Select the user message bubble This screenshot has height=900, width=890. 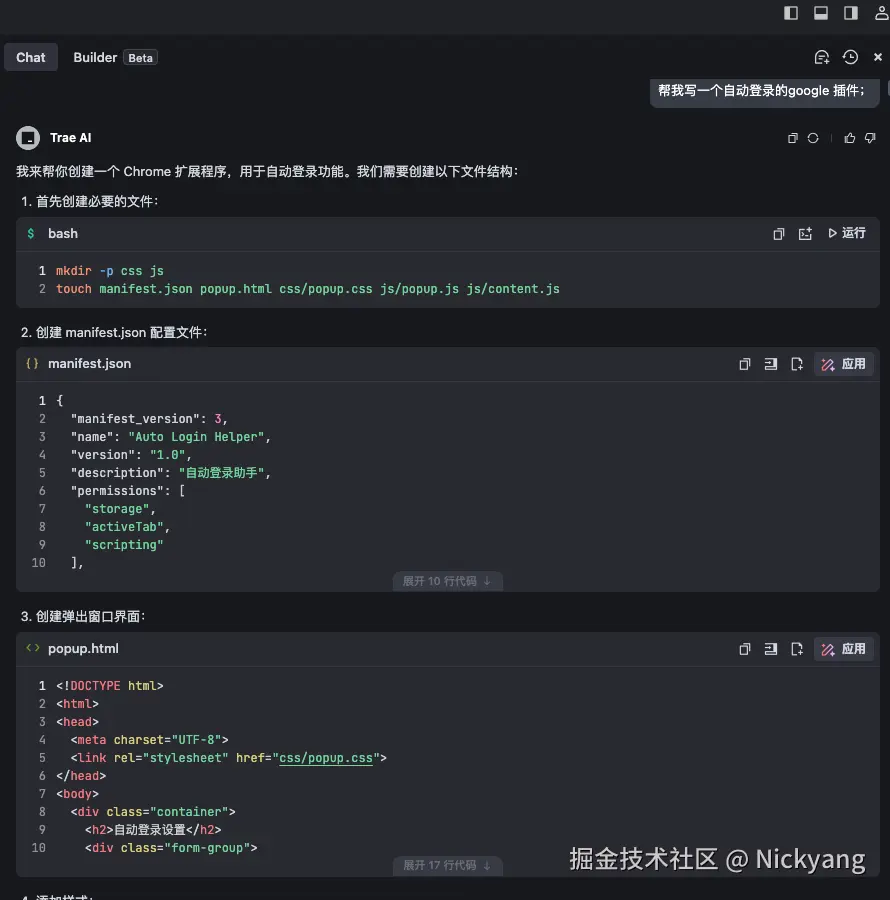(764, 91)
